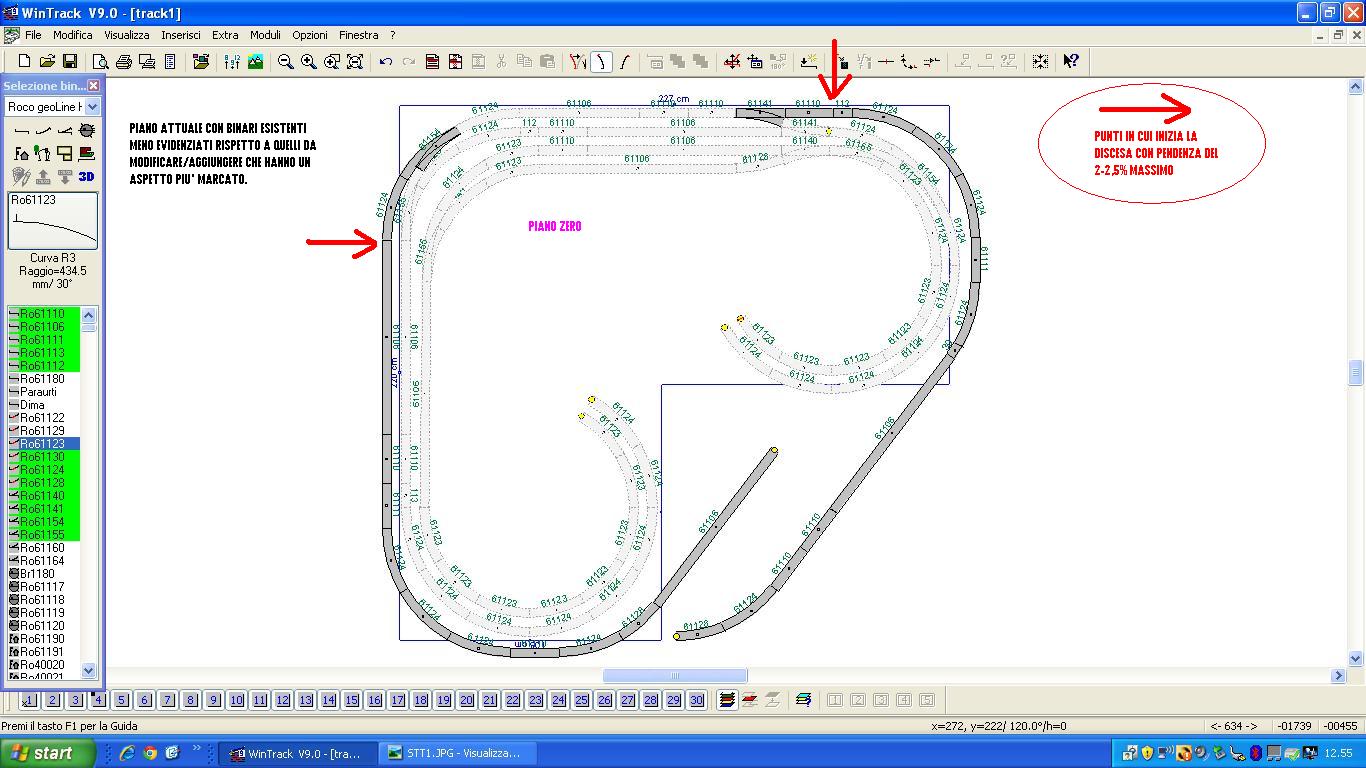This screenshot has width=1366, height=768.
Task: Select Ro61106 in track list
Action: click(x=44, y=327)
